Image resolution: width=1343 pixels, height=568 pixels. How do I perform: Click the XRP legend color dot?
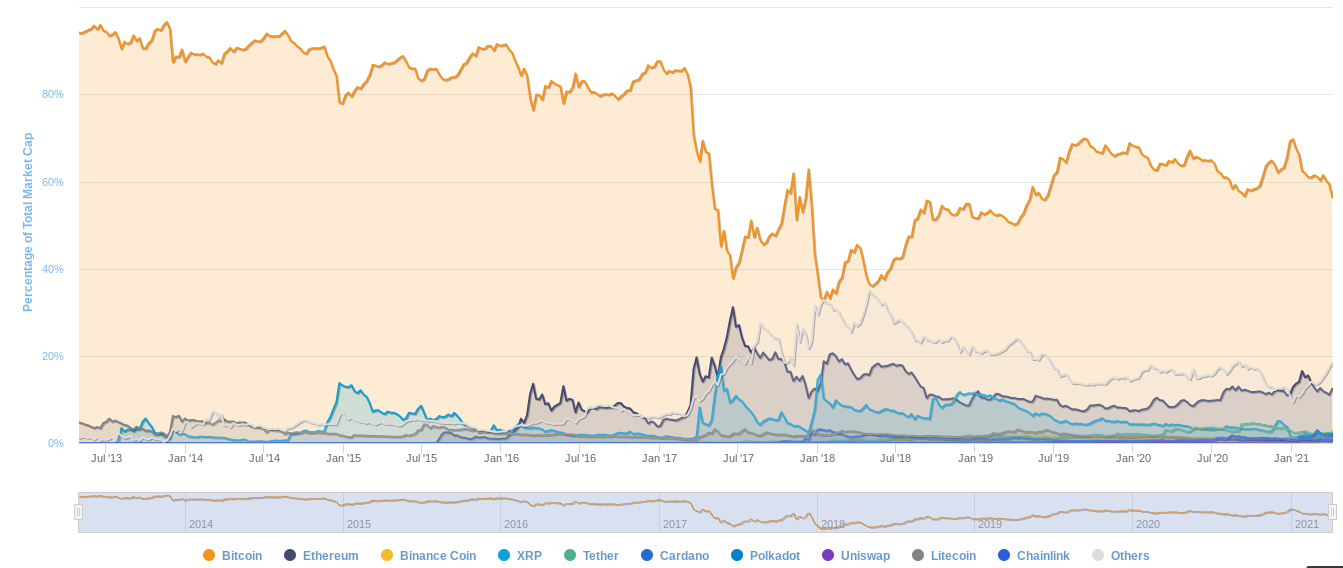(x=504, y=555)
